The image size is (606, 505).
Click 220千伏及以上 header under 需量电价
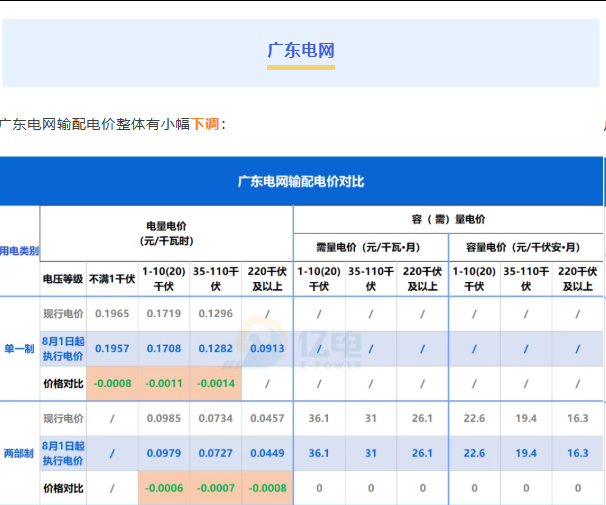pyautogui.click(x=422, y=279)
